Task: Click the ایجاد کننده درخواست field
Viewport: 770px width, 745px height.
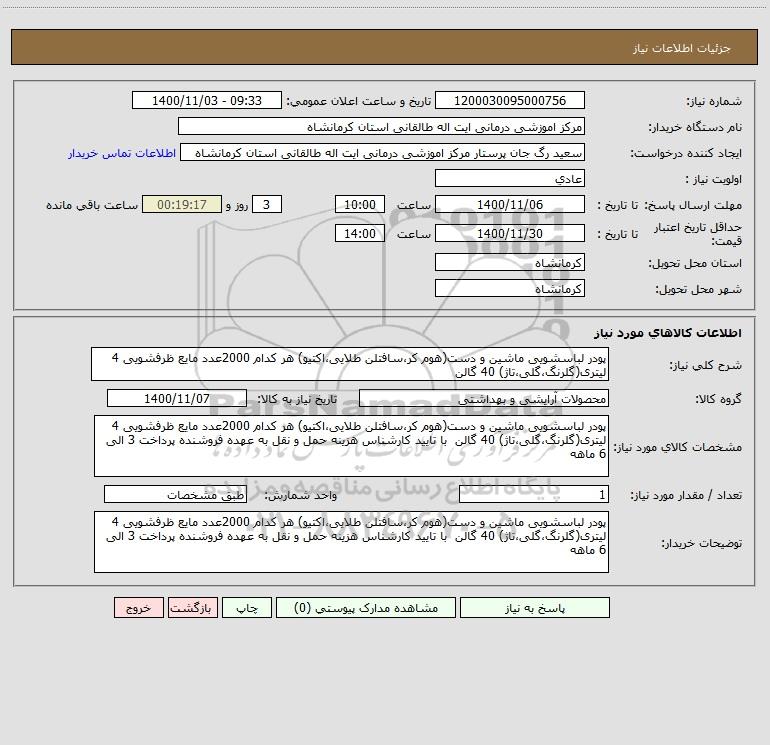Action: tap(383, 152)
